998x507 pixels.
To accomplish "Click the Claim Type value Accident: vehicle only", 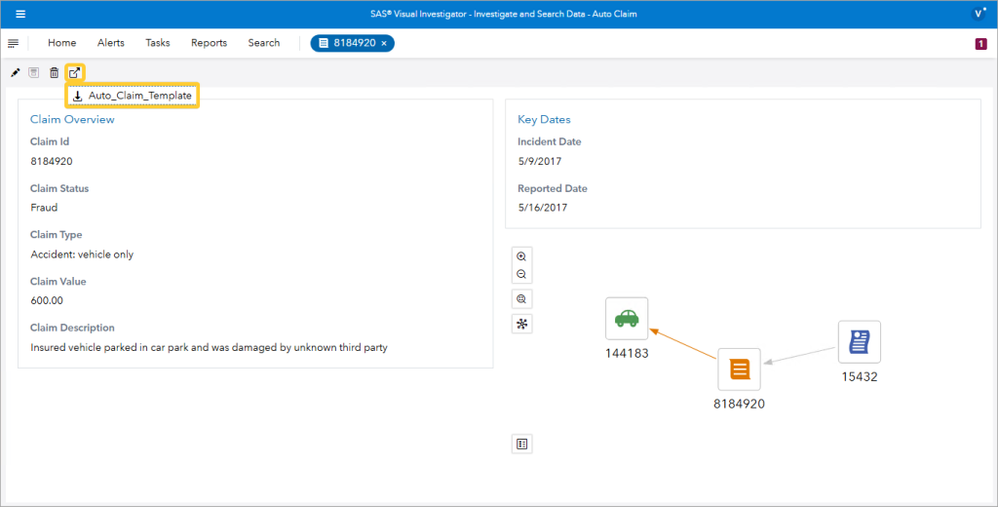I will [82, 254].
